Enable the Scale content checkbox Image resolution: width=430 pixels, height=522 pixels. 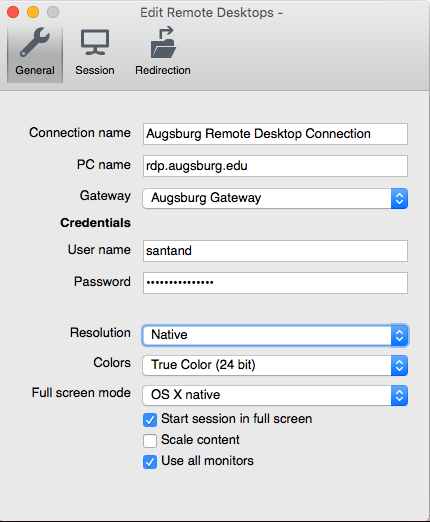(x=150, y=441)
